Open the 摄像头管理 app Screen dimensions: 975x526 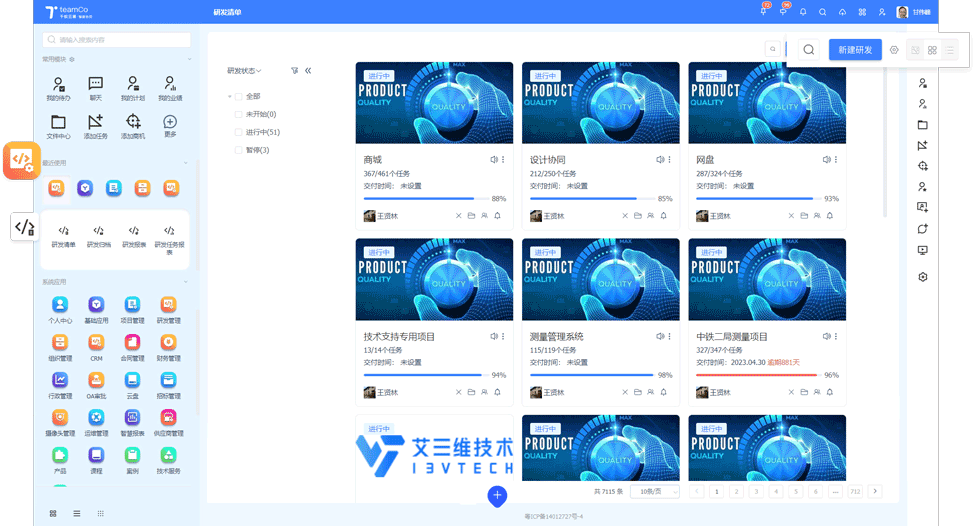click(60, 422)
